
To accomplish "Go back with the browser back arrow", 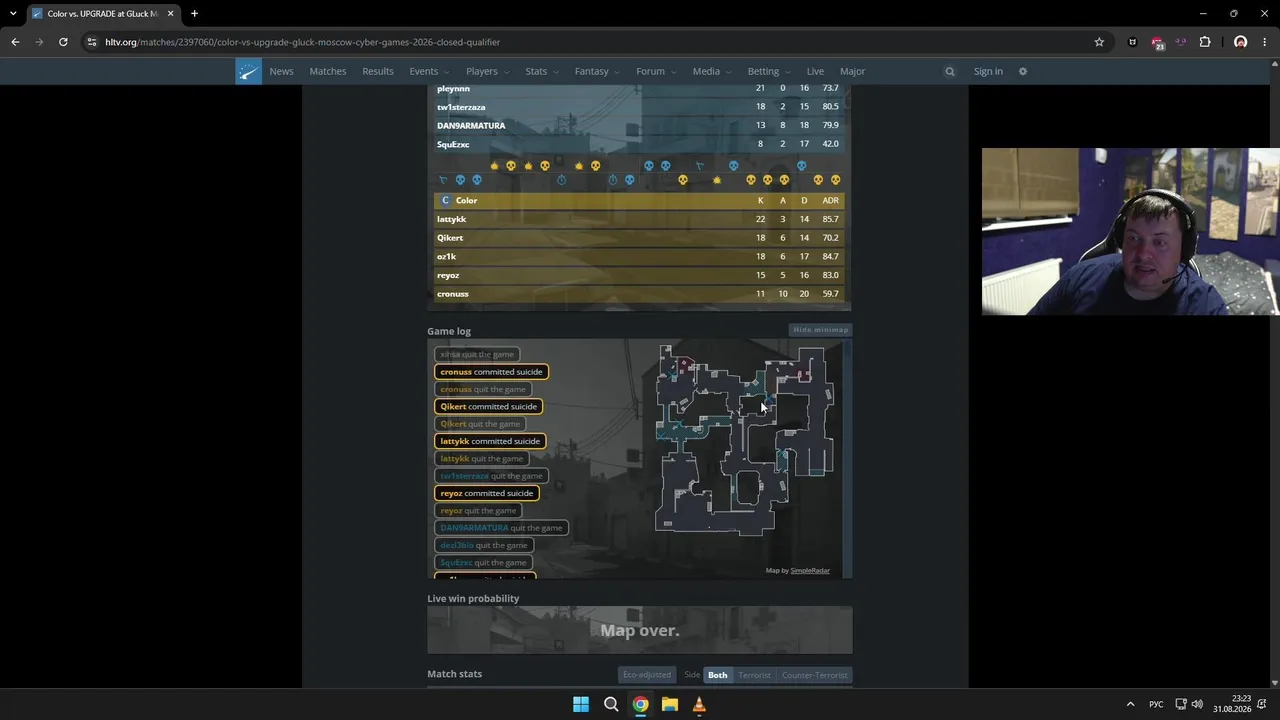I will [x=15, y=42].
